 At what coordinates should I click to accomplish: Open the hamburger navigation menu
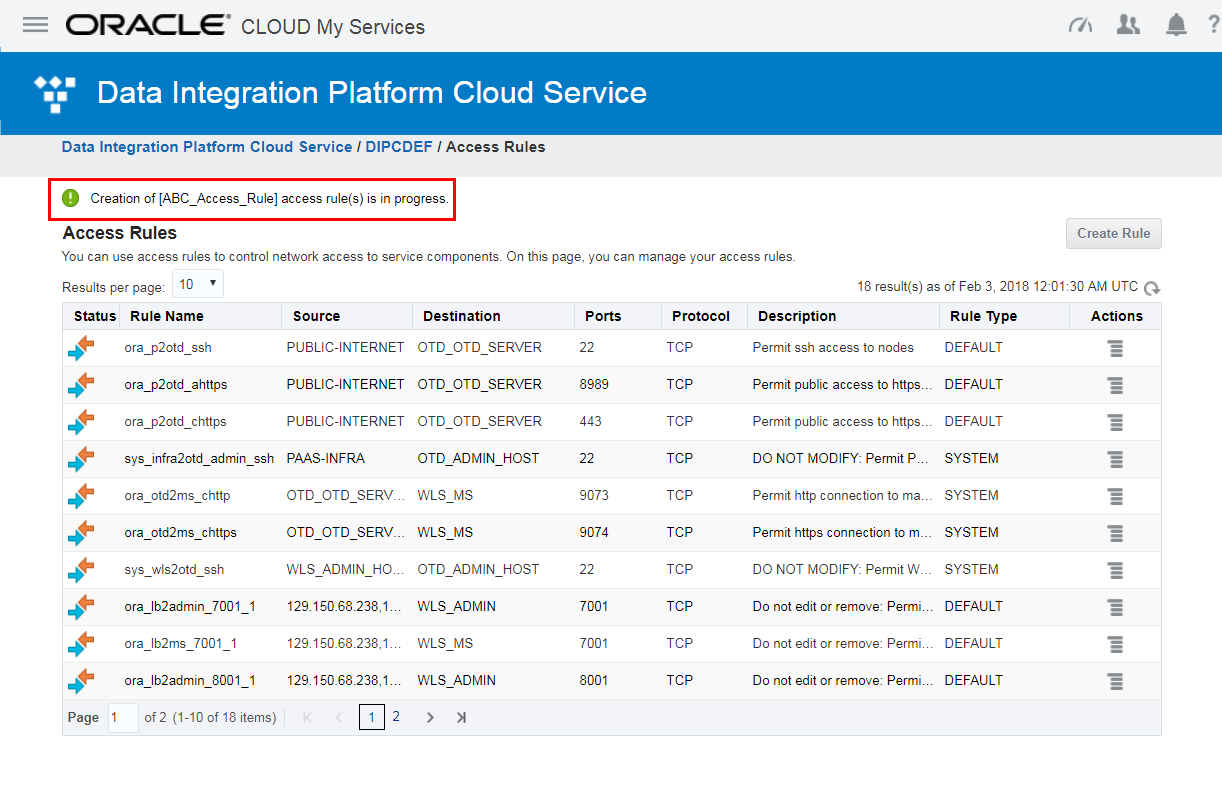point(35,25)
